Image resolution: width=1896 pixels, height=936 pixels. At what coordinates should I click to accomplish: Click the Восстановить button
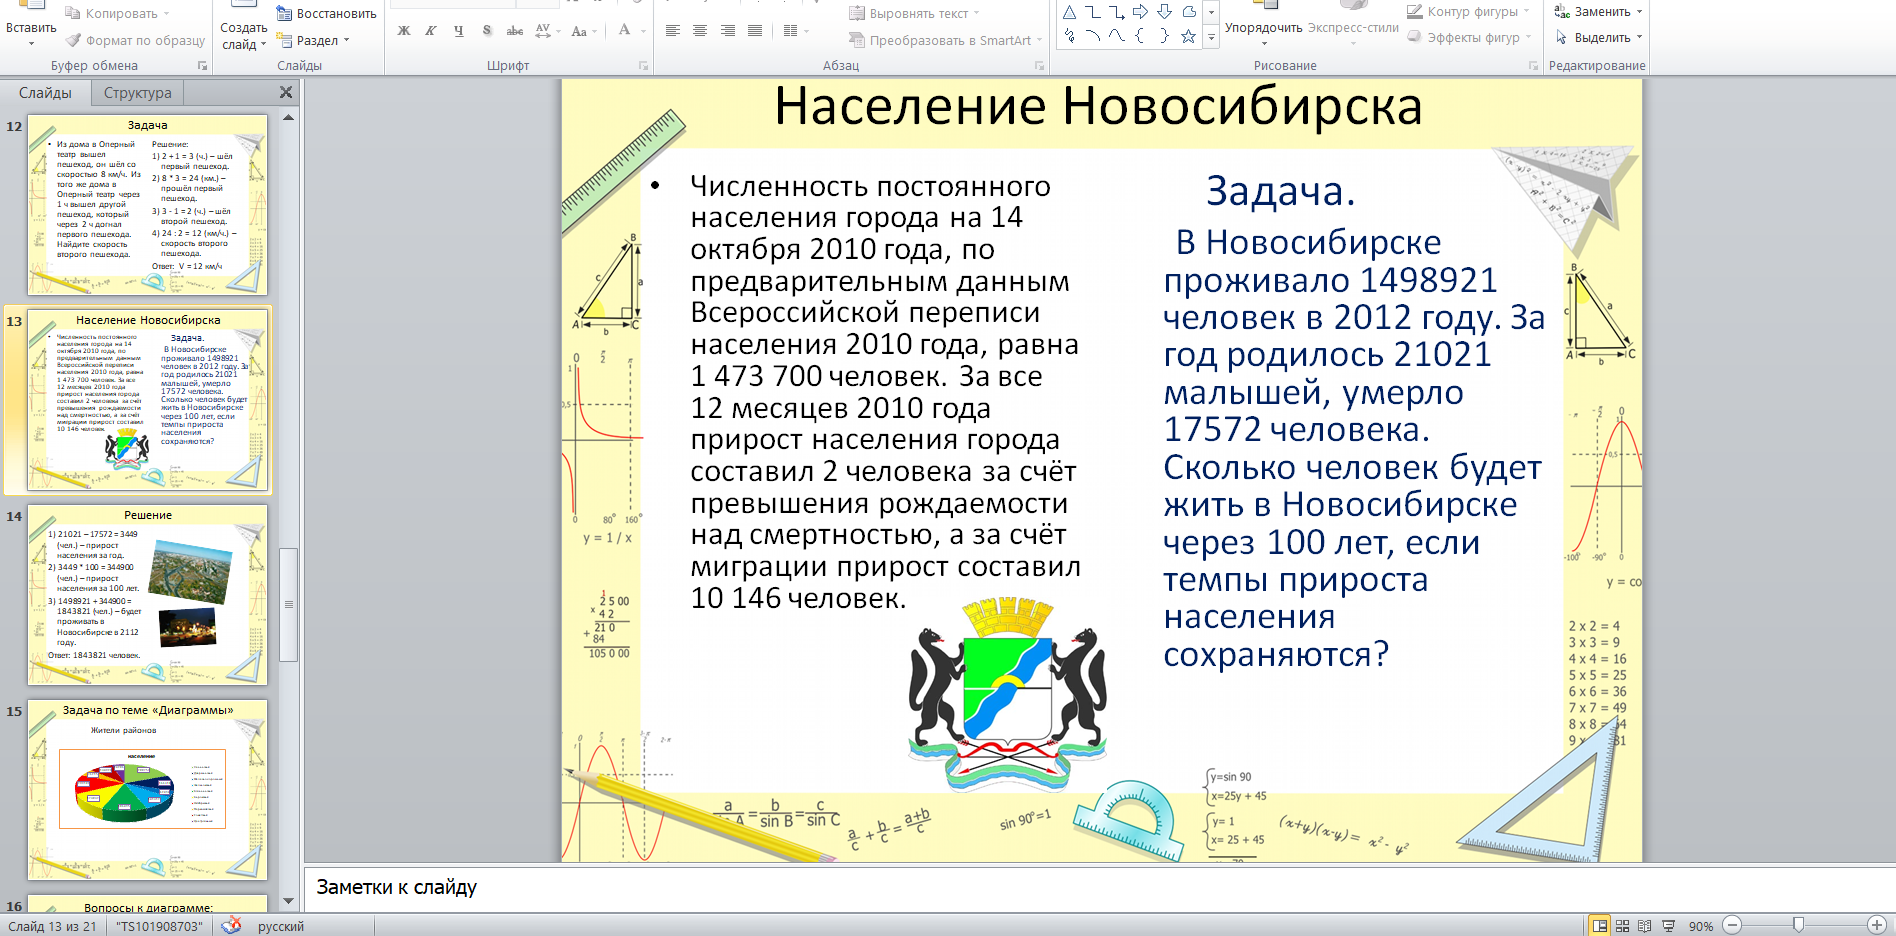pyautogui.click(x=327, y=14)
